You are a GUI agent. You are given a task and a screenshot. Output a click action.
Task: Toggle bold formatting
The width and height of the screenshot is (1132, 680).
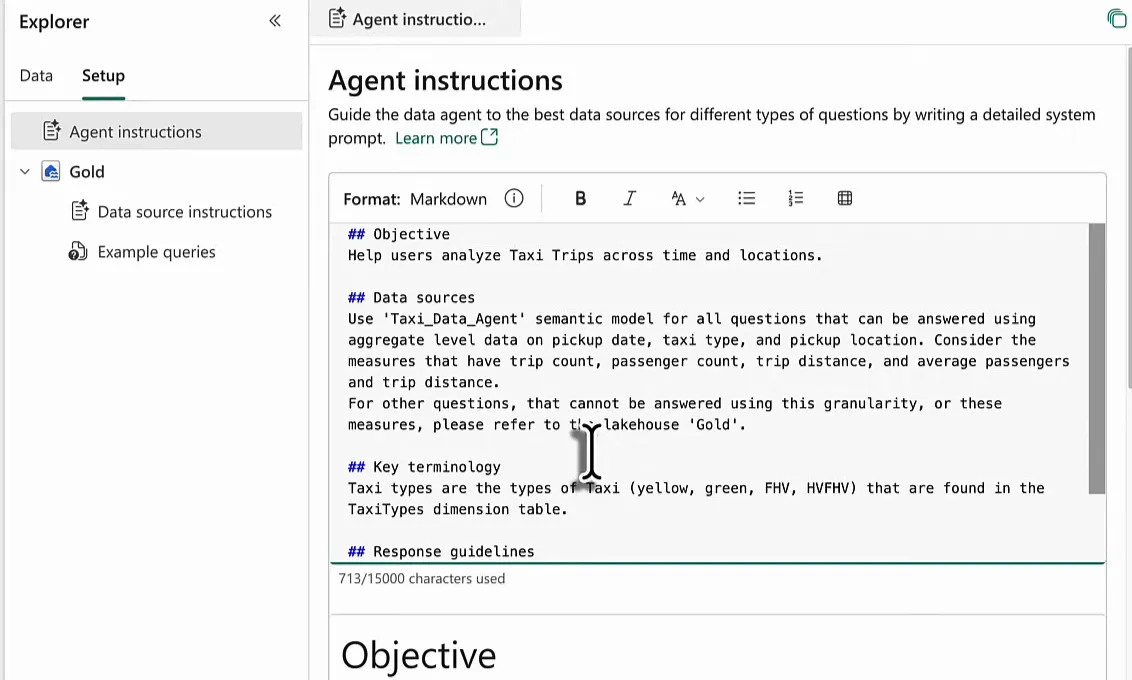coord(580,199)
